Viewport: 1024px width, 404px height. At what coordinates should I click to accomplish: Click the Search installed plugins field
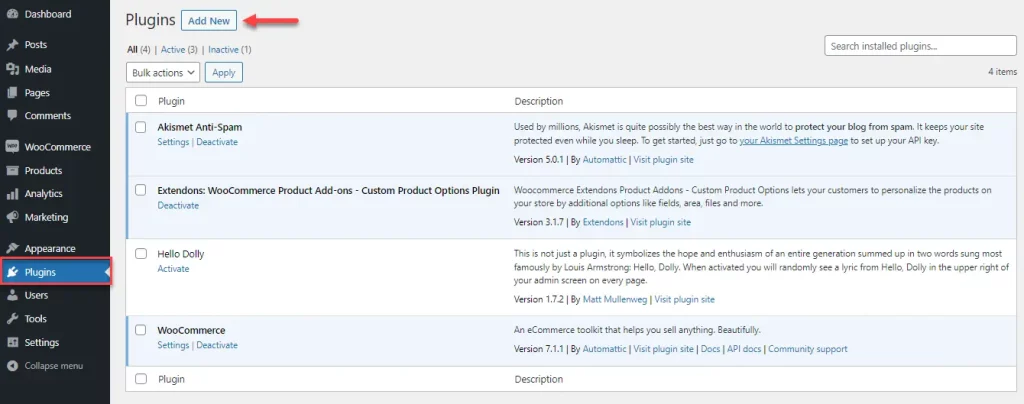920,46
